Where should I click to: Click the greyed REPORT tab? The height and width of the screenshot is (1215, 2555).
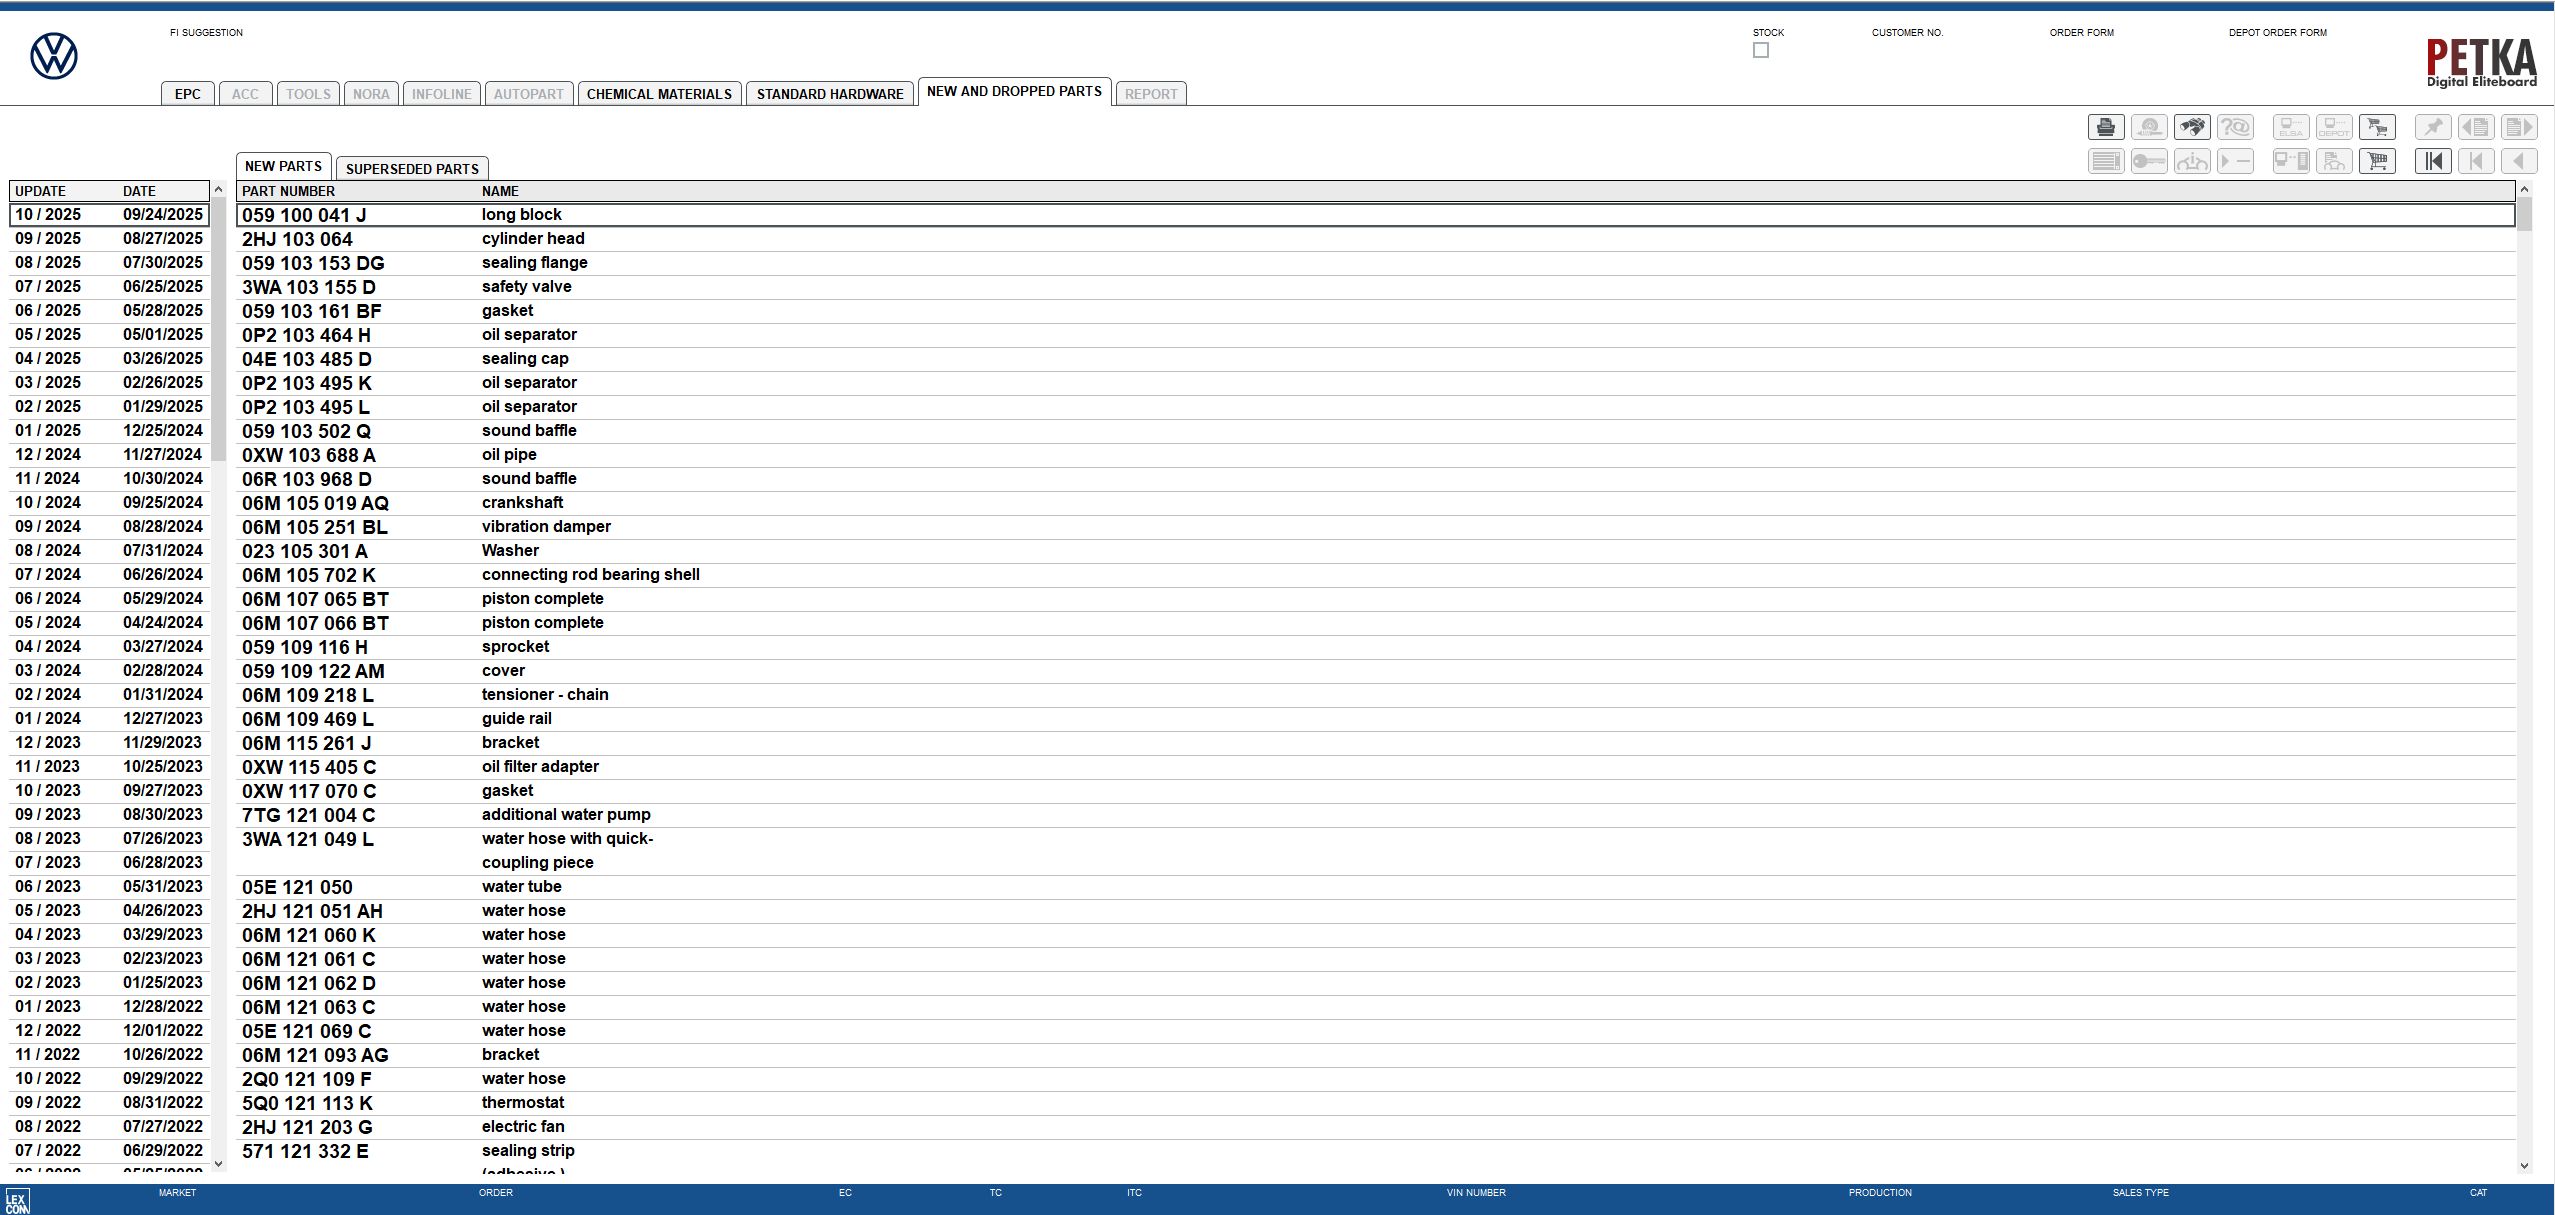point(1151,94)
